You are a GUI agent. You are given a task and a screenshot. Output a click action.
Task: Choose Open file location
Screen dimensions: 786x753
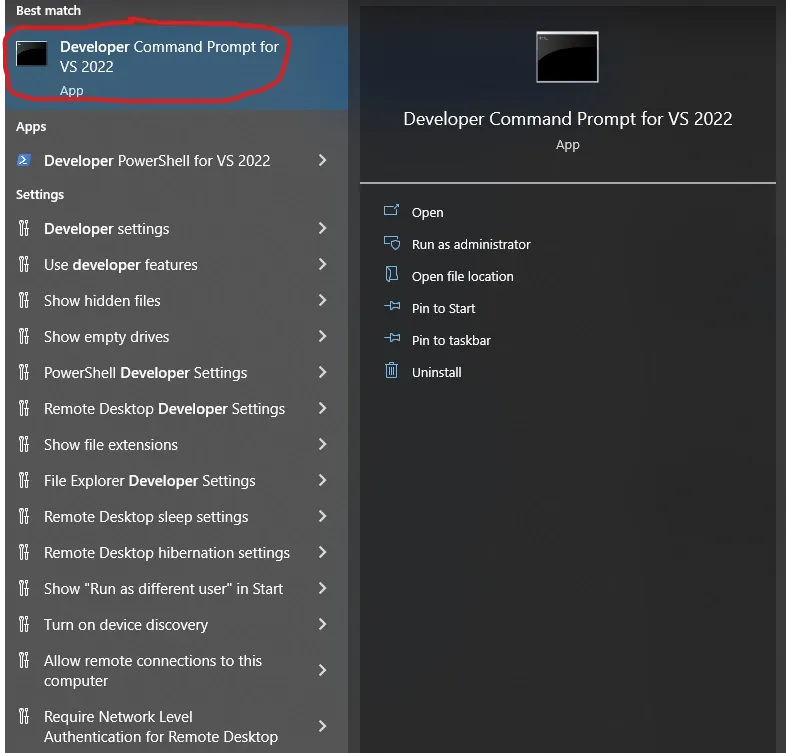coord(463,277)
